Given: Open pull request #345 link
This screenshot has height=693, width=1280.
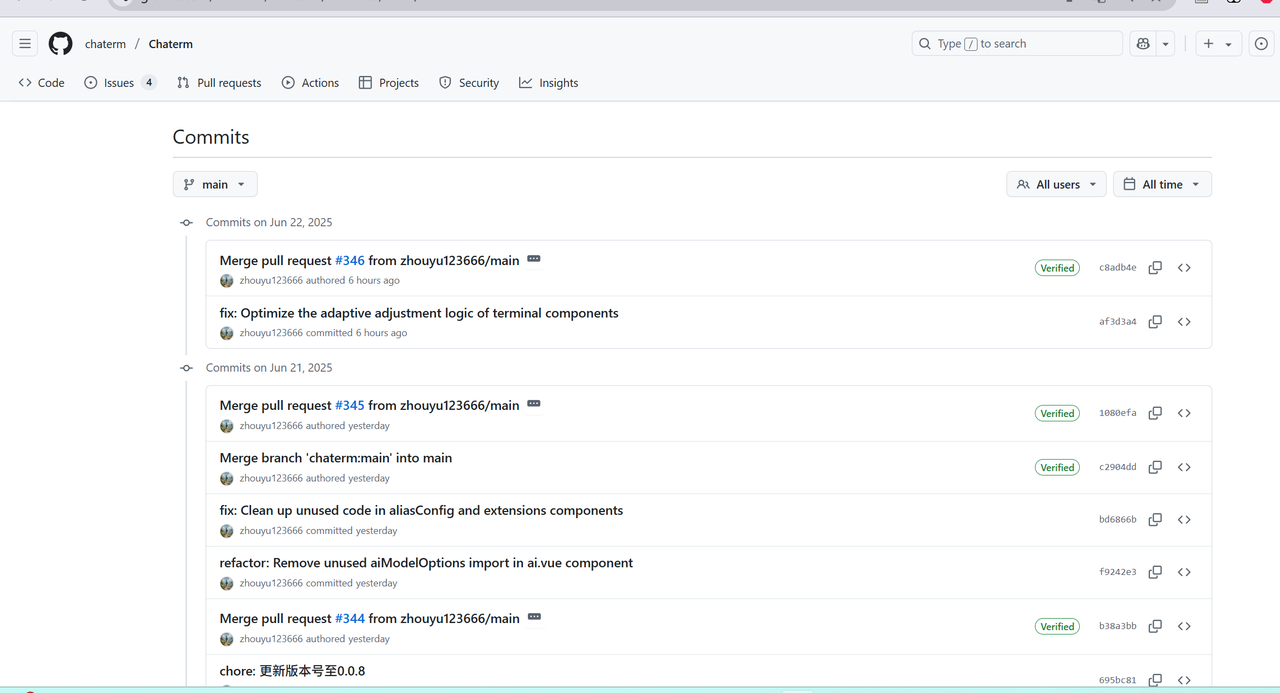Looking at the screenshot, I should point(350,405).
